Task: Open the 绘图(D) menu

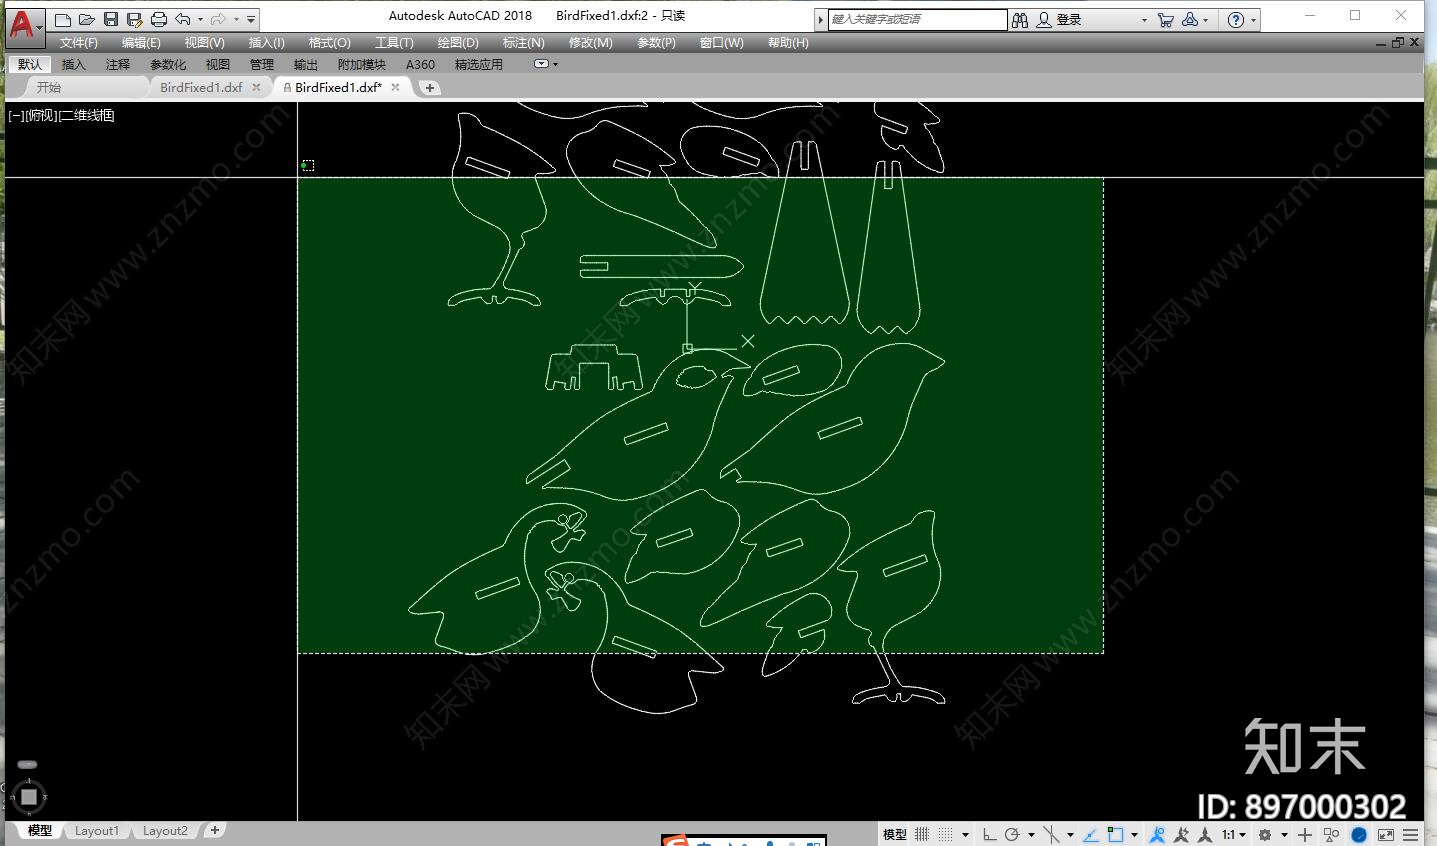Action: [458, 43]
